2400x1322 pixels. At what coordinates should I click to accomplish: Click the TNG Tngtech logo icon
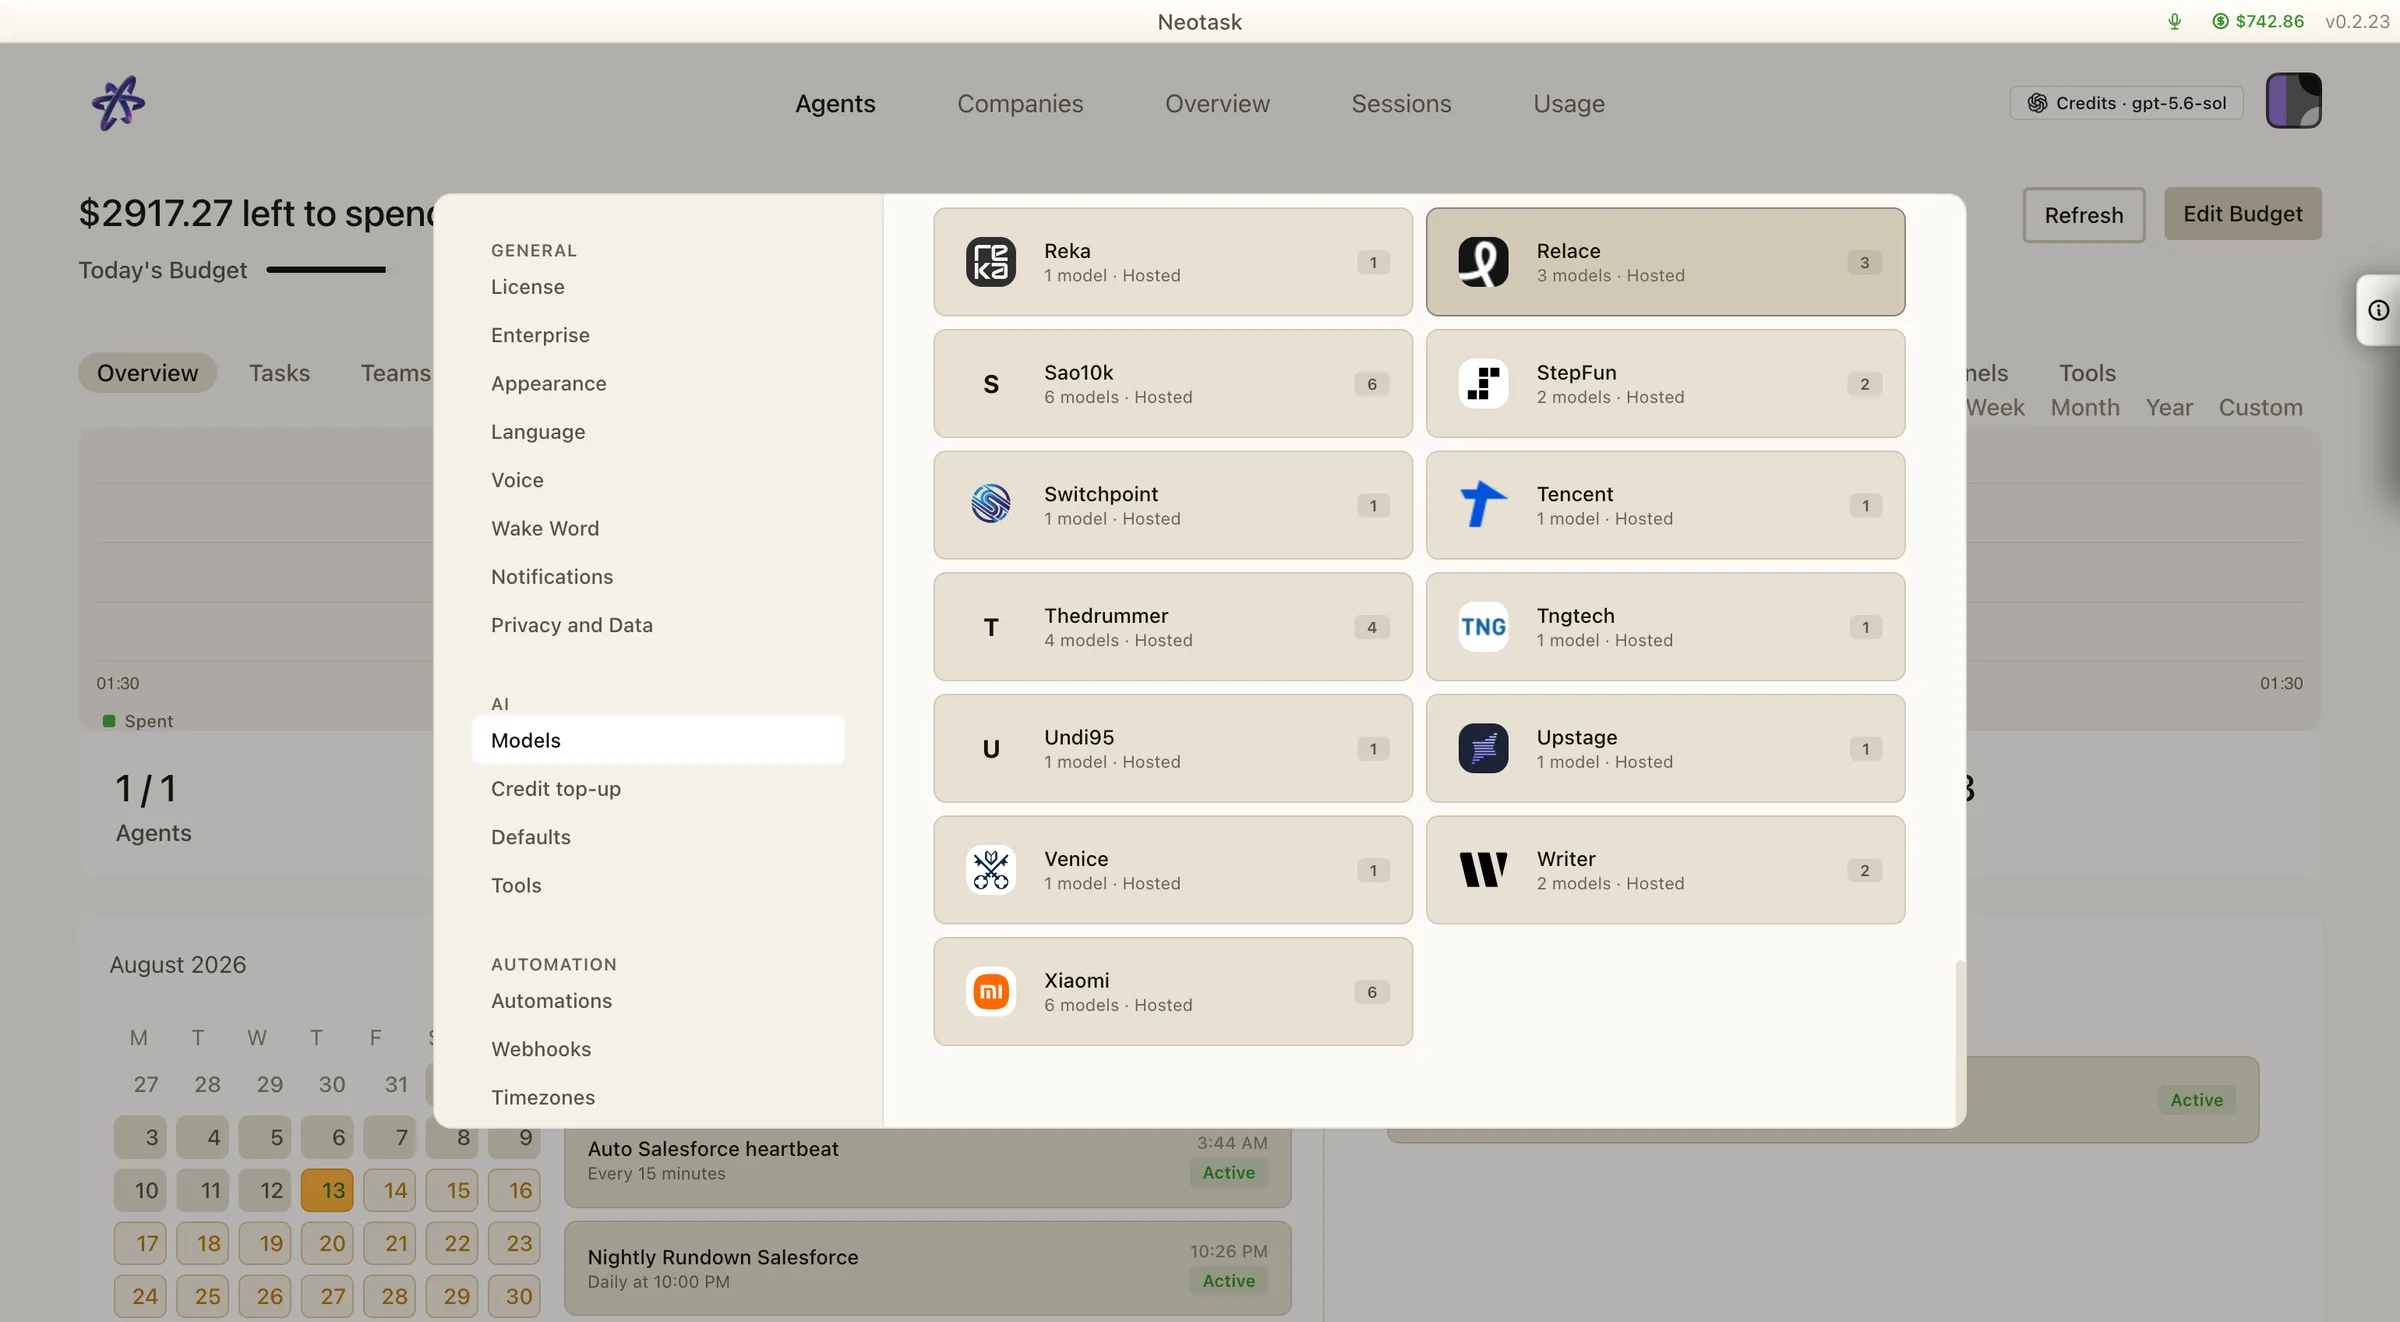click(x=1483, y=627)
